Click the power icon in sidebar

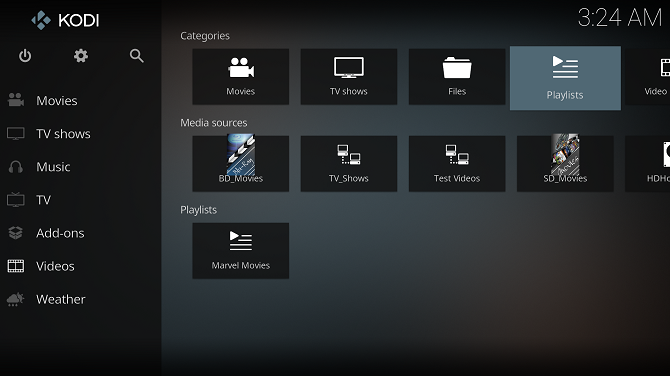tap(25, 56)
